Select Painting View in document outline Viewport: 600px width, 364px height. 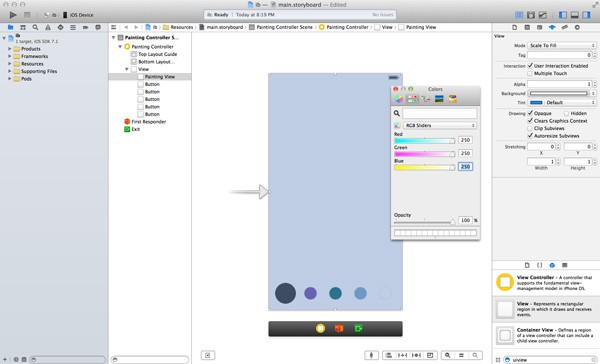click(x=150, y=77)
